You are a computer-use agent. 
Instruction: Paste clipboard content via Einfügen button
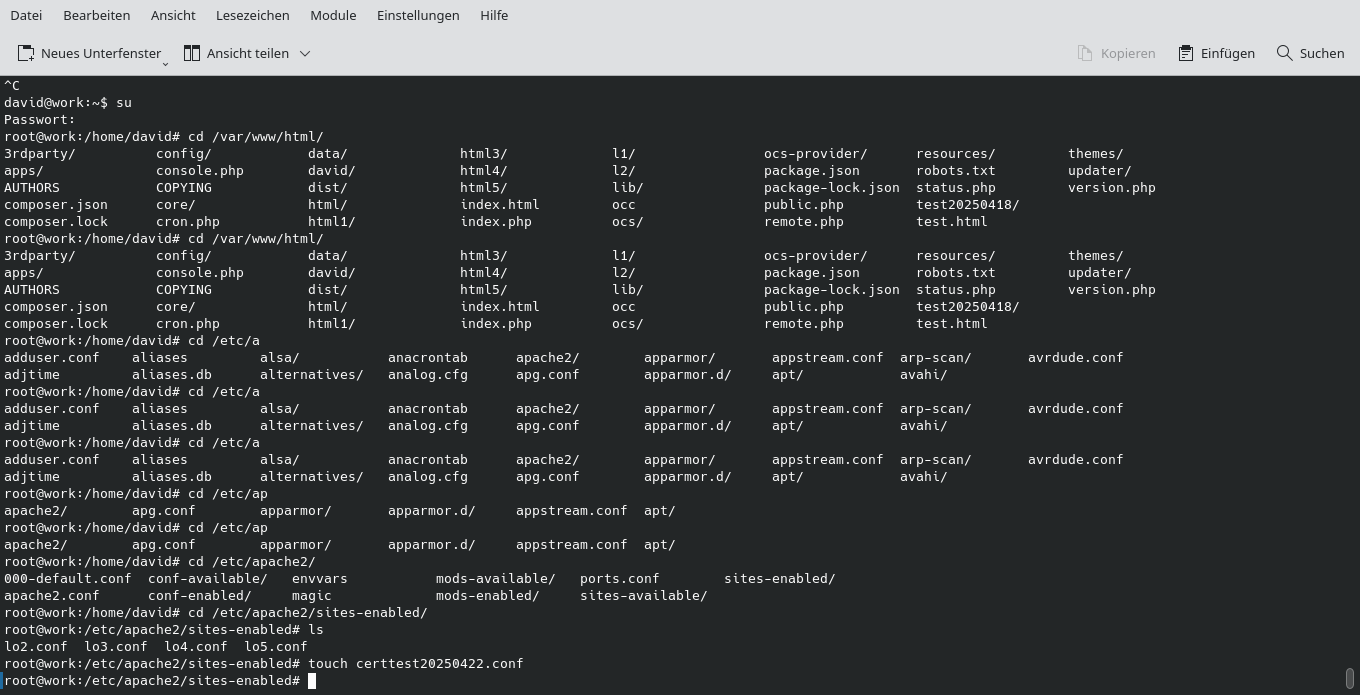pyautogui.click(x=1216, y=52)
